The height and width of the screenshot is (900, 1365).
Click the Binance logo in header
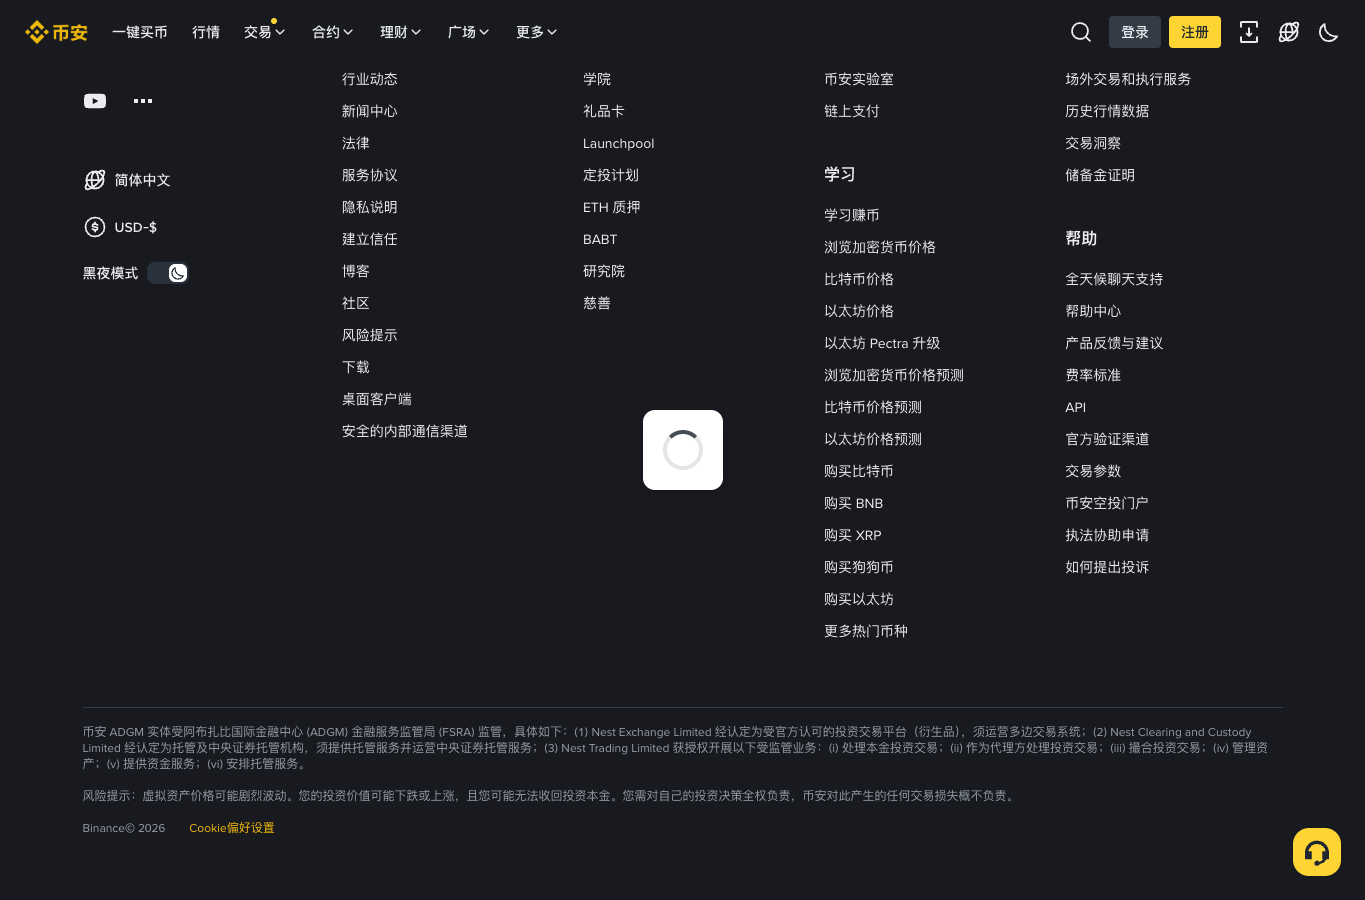coord(56,32)
